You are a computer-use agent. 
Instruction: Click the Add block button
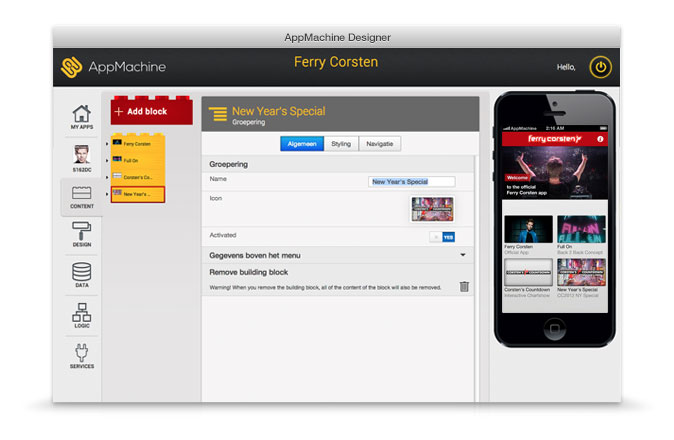[151, 111]
